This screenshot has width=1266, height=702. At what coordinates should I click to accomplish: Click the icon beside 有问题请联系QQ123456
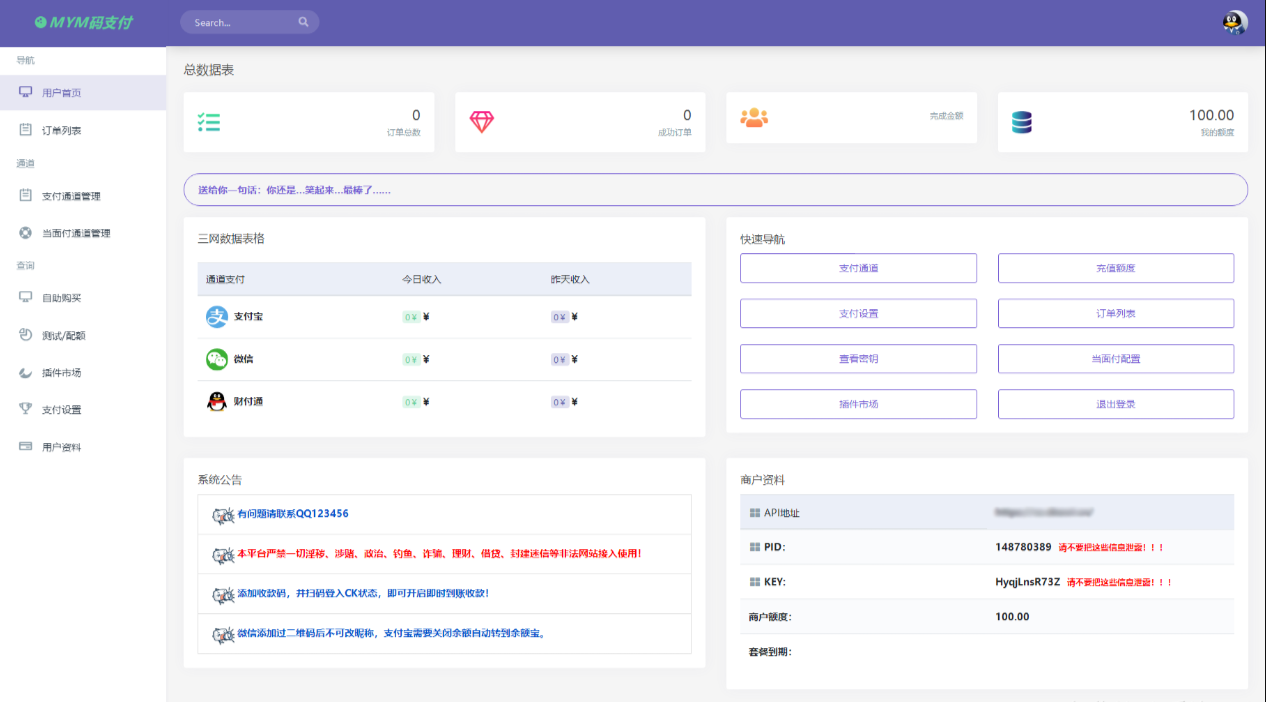tap(223, 515)
